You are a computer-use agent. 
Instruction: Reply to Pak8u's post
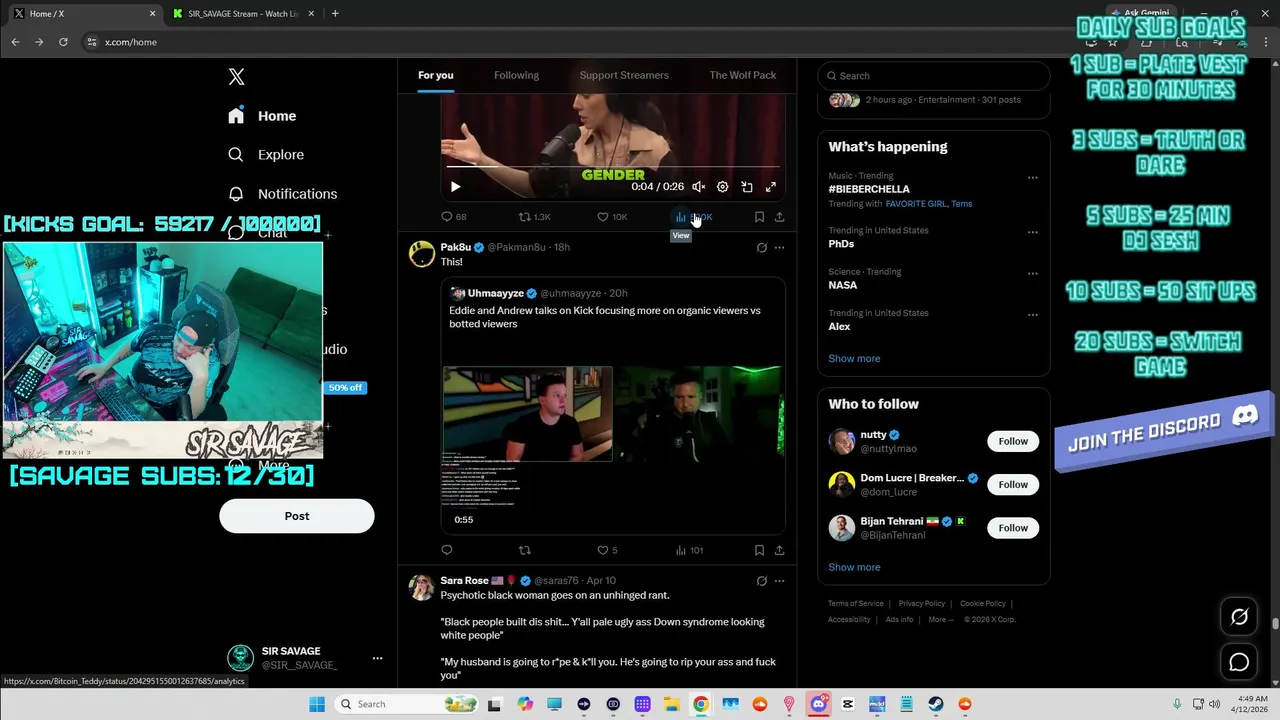tap(447, 550)
